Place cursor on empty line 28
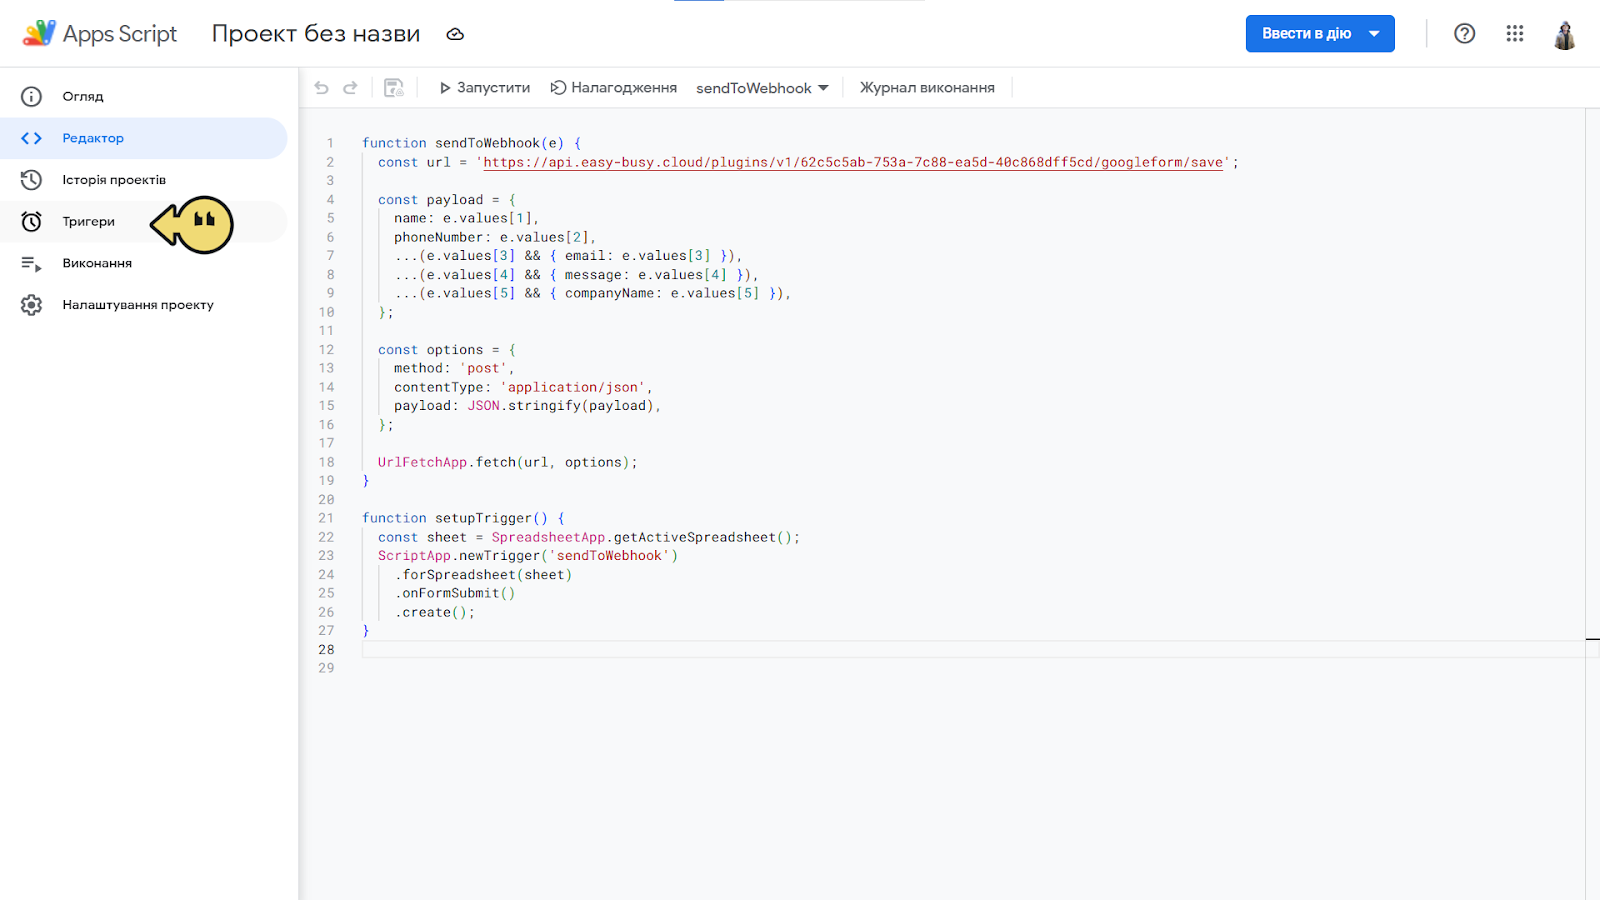Image resolution: width=1600 pixels, height=900 pixels. click(973, 649)
